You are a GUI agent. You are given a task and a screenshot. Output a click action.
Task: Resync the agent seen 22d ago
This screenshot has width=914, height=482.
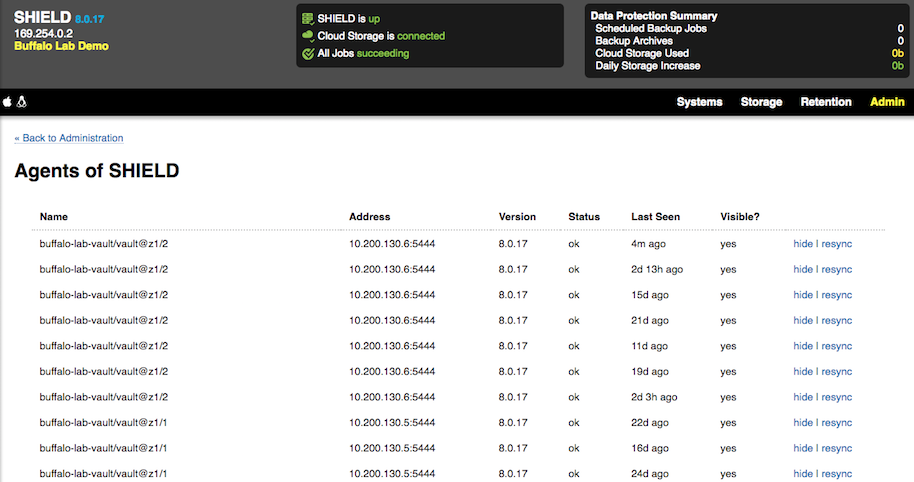pyautogui.click(x=836, y=423)
